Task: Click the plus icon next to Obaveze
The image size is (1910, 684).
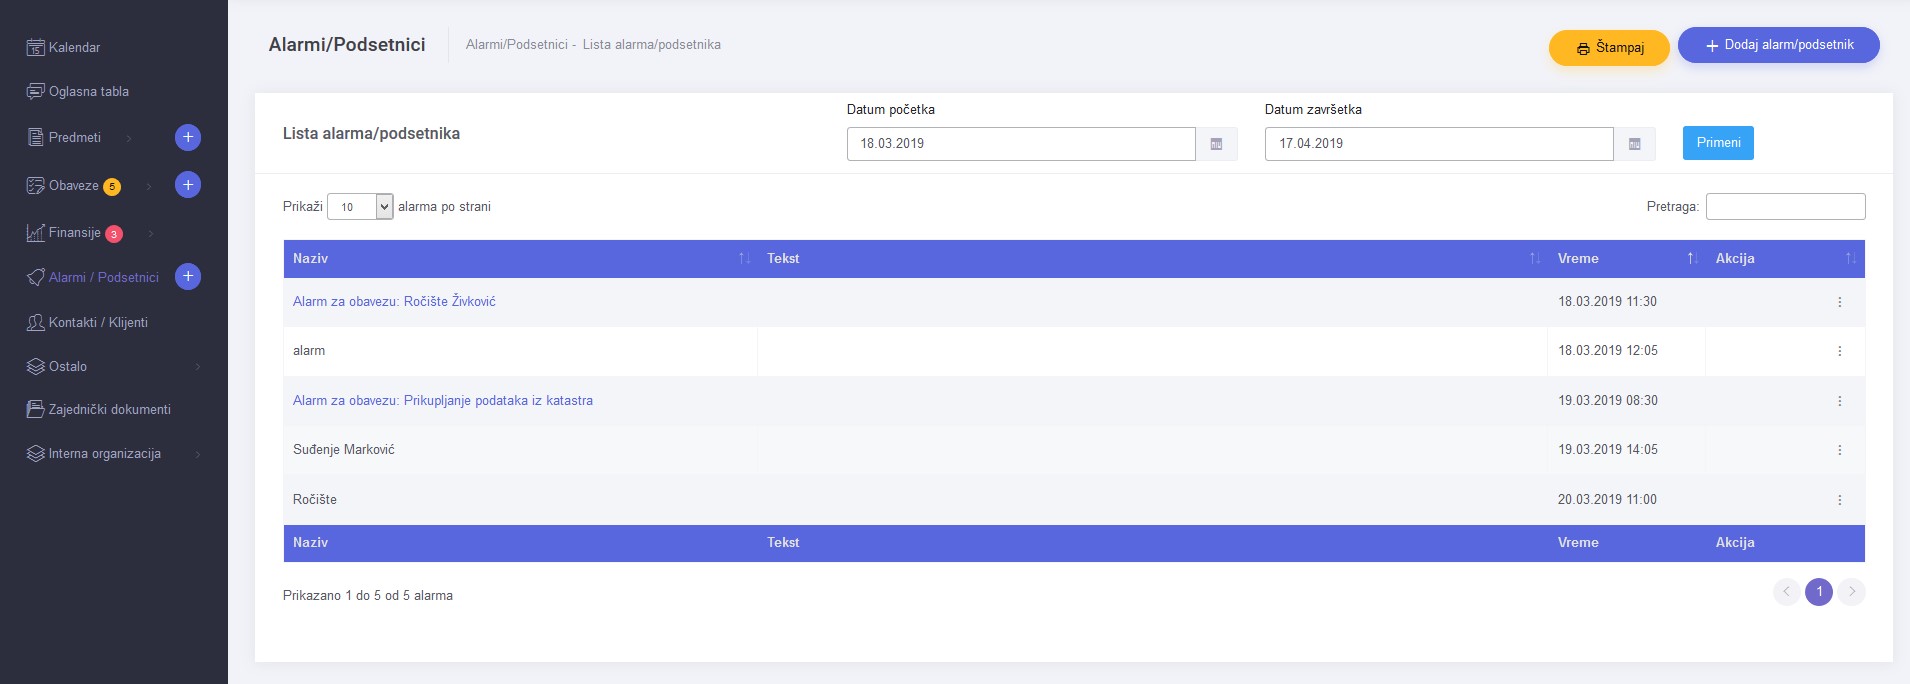Action: [188, 185]
